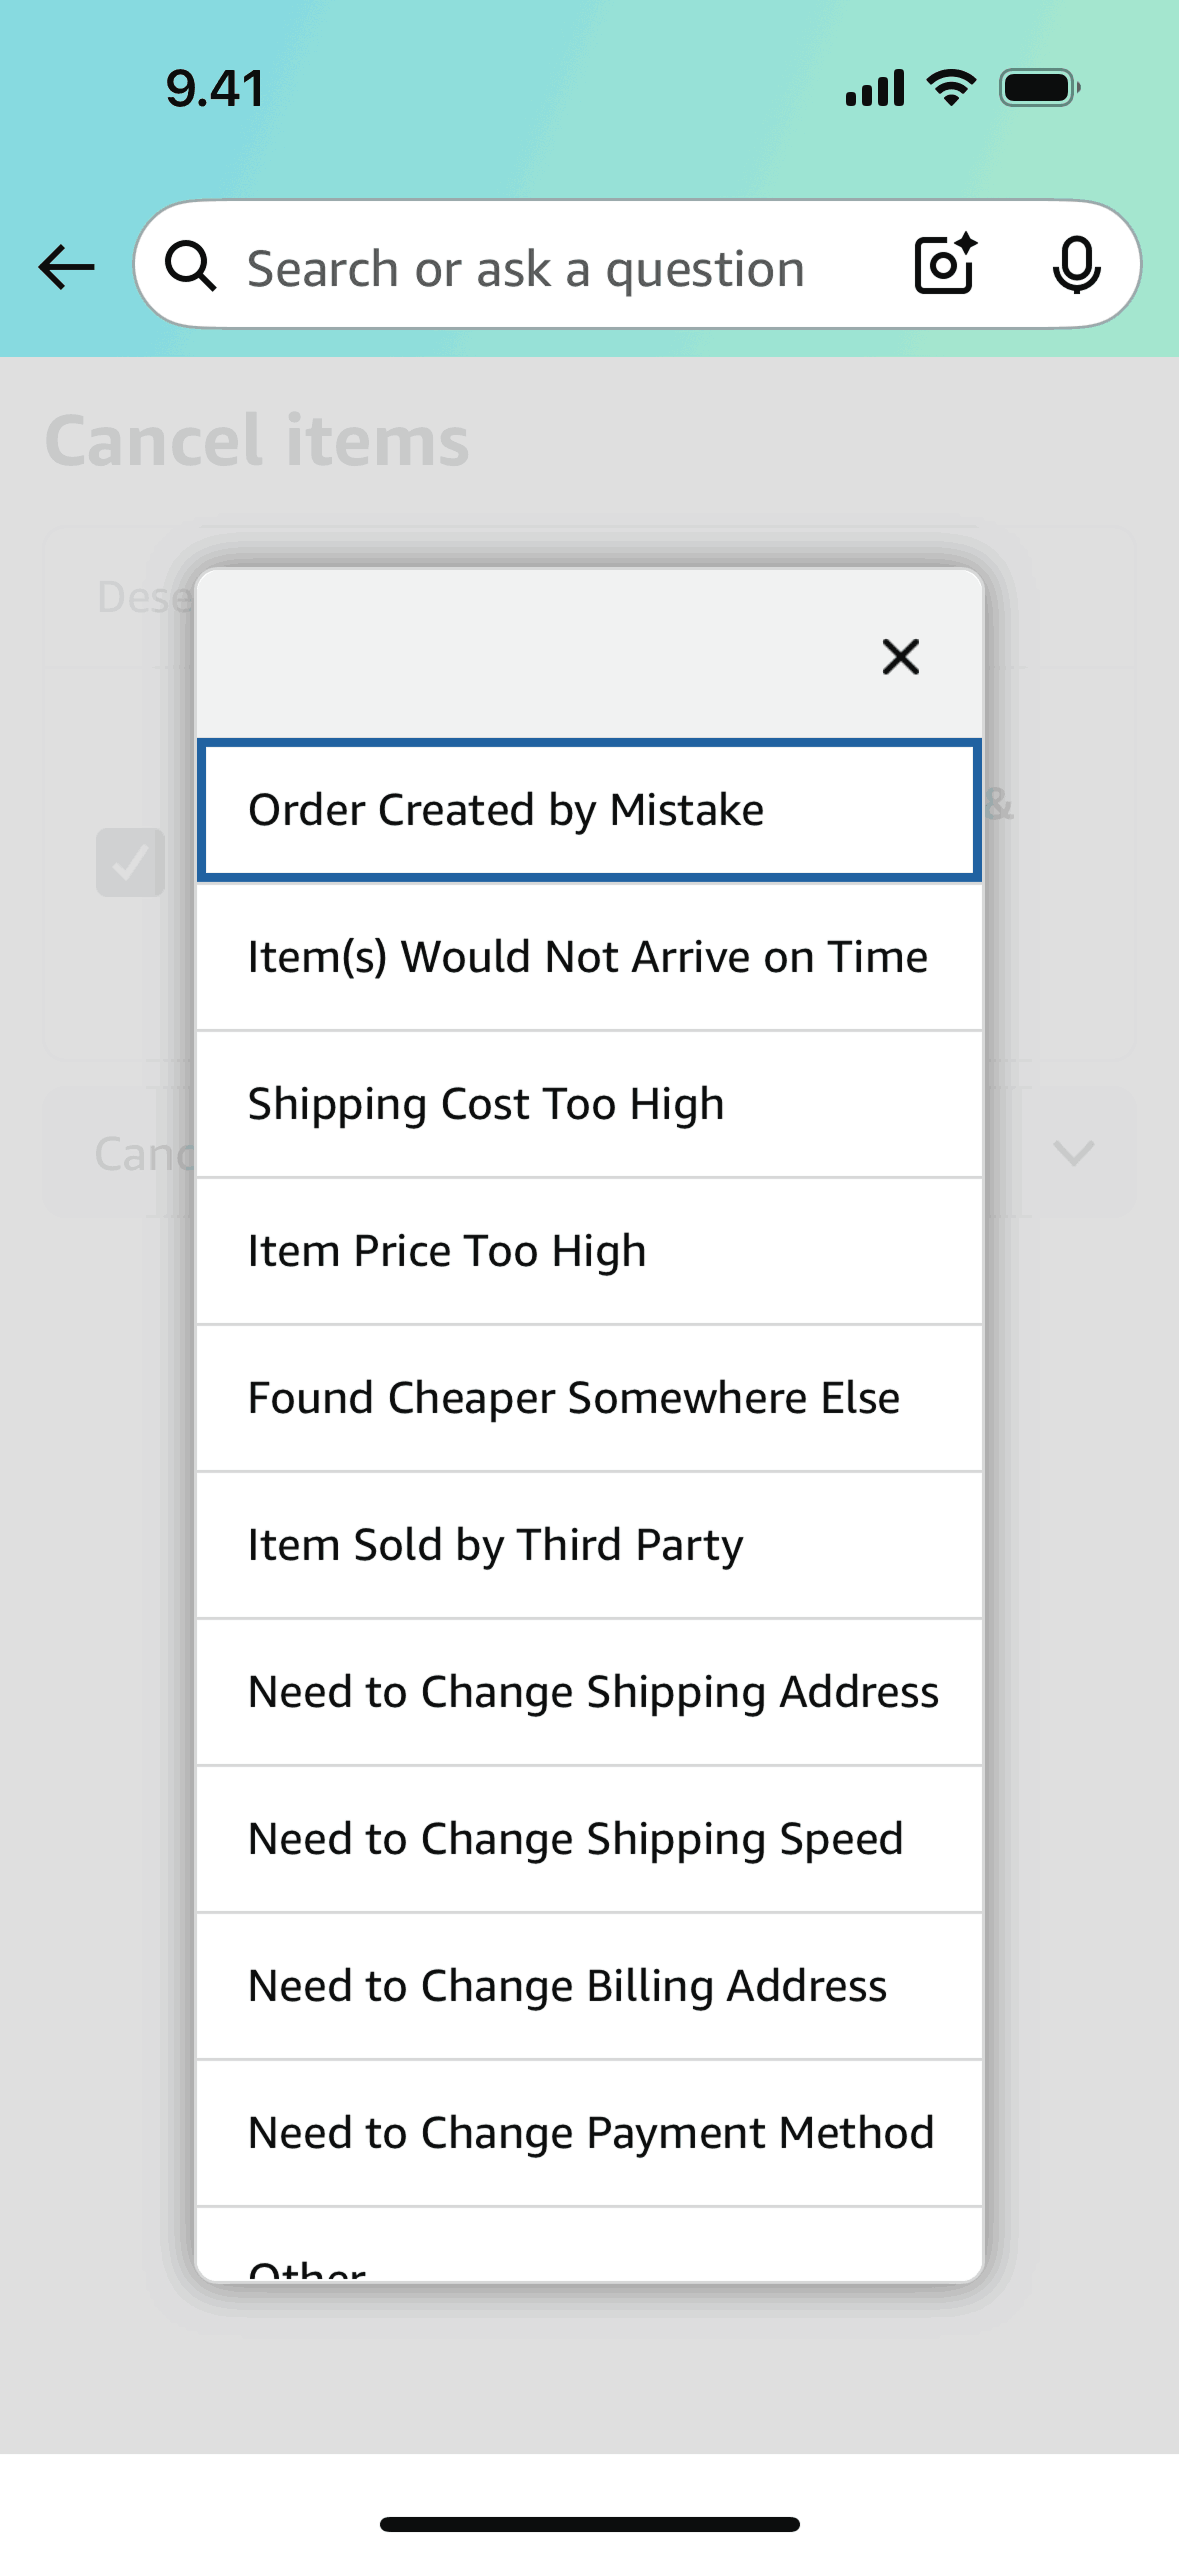Select "Need to Change Billing Address"

pyautogui.click(x=589, y=1985)
